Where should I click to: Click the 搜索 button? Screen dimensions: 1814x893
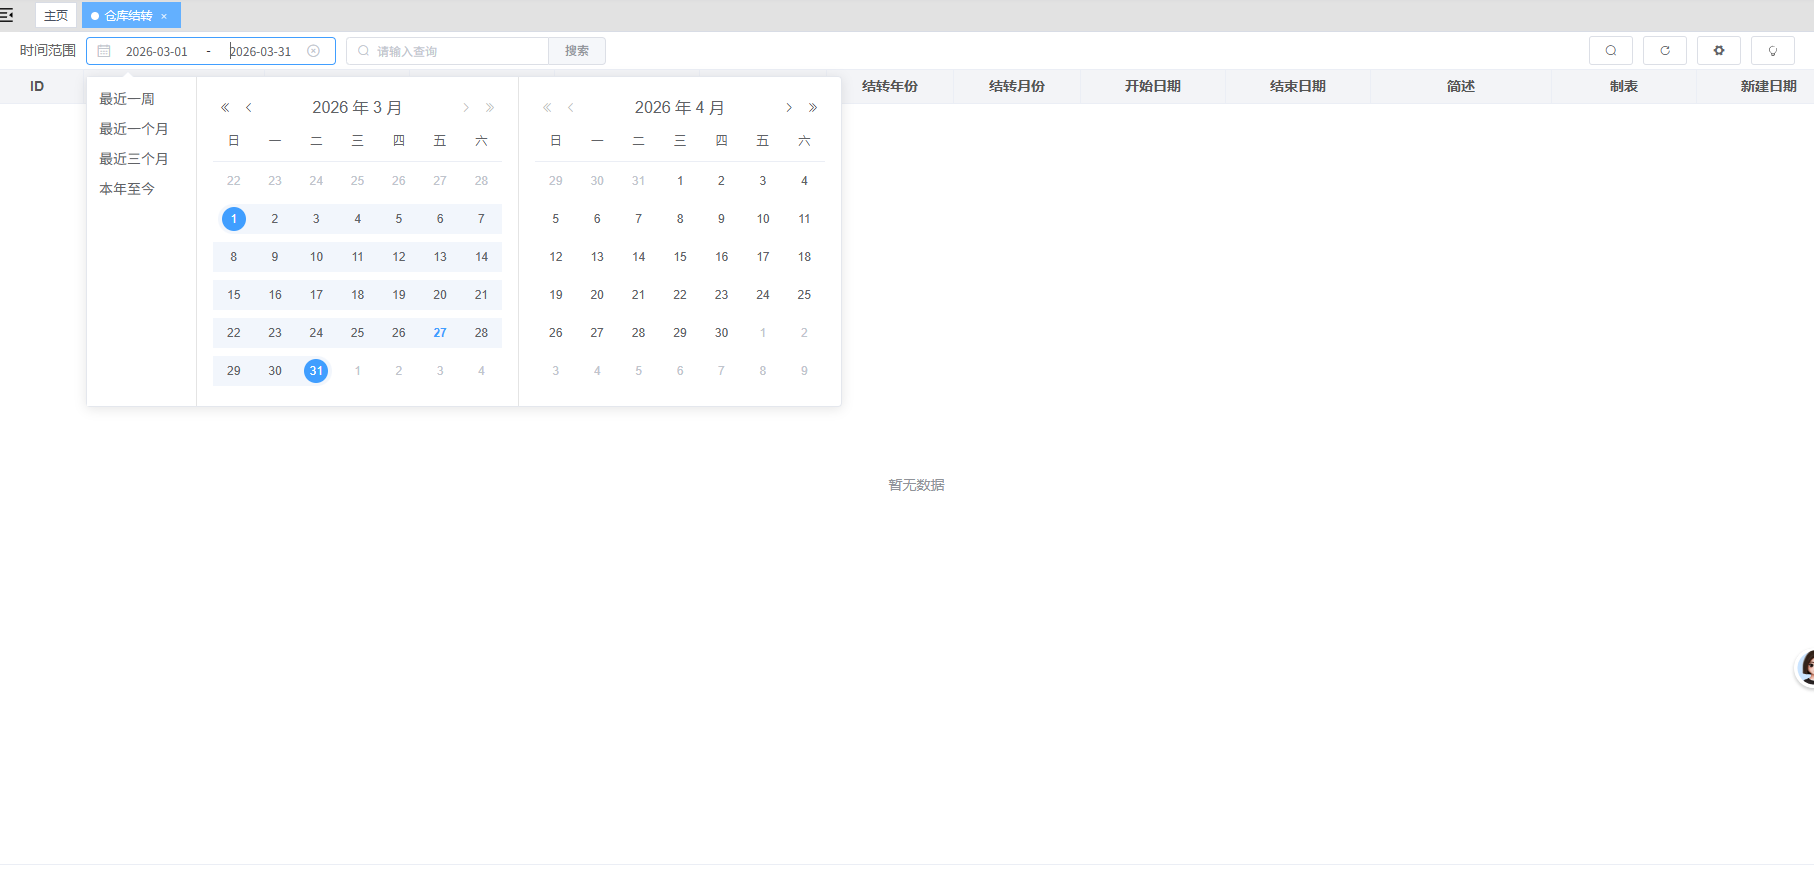pos(576,51)
